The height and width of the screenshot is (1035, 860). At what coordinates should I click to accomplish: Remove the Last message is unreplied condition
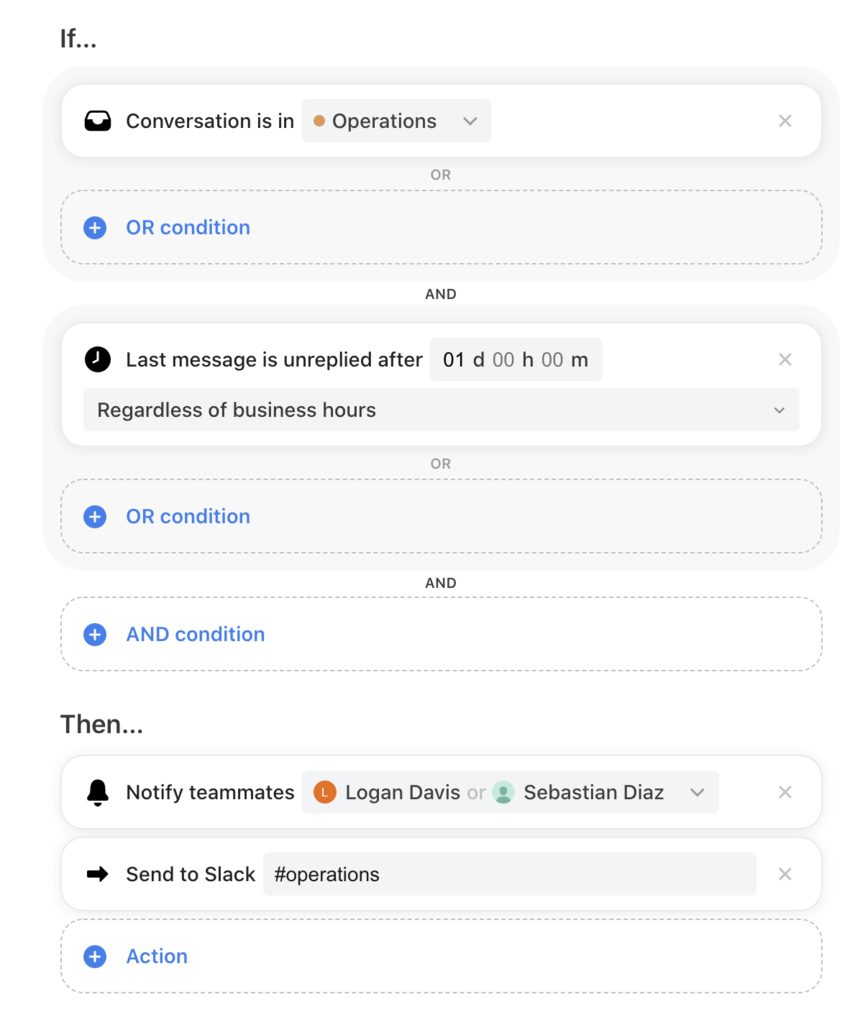point(785,360)
